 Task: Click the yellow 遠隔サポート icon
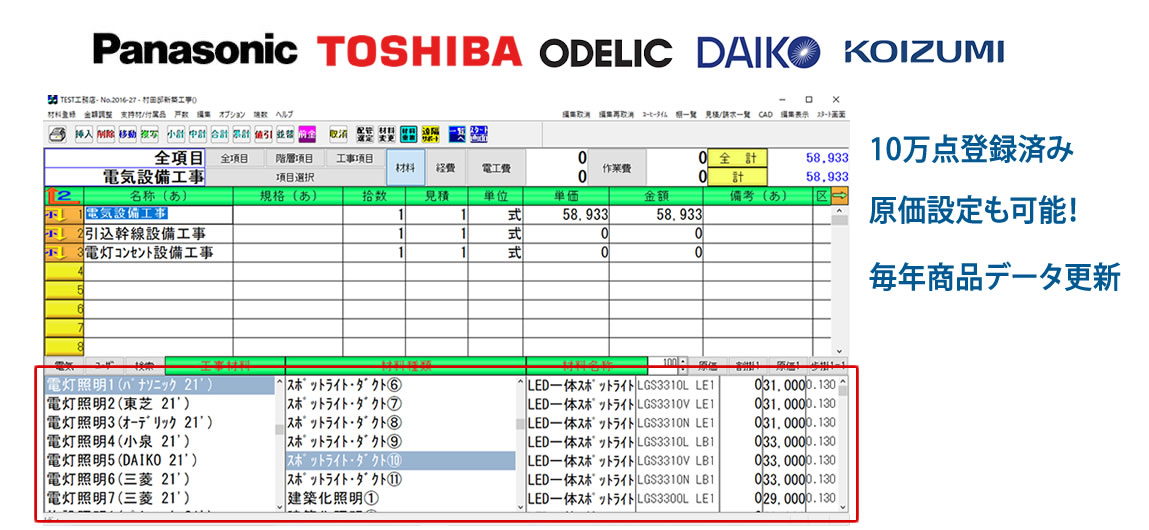click(430, 134)
